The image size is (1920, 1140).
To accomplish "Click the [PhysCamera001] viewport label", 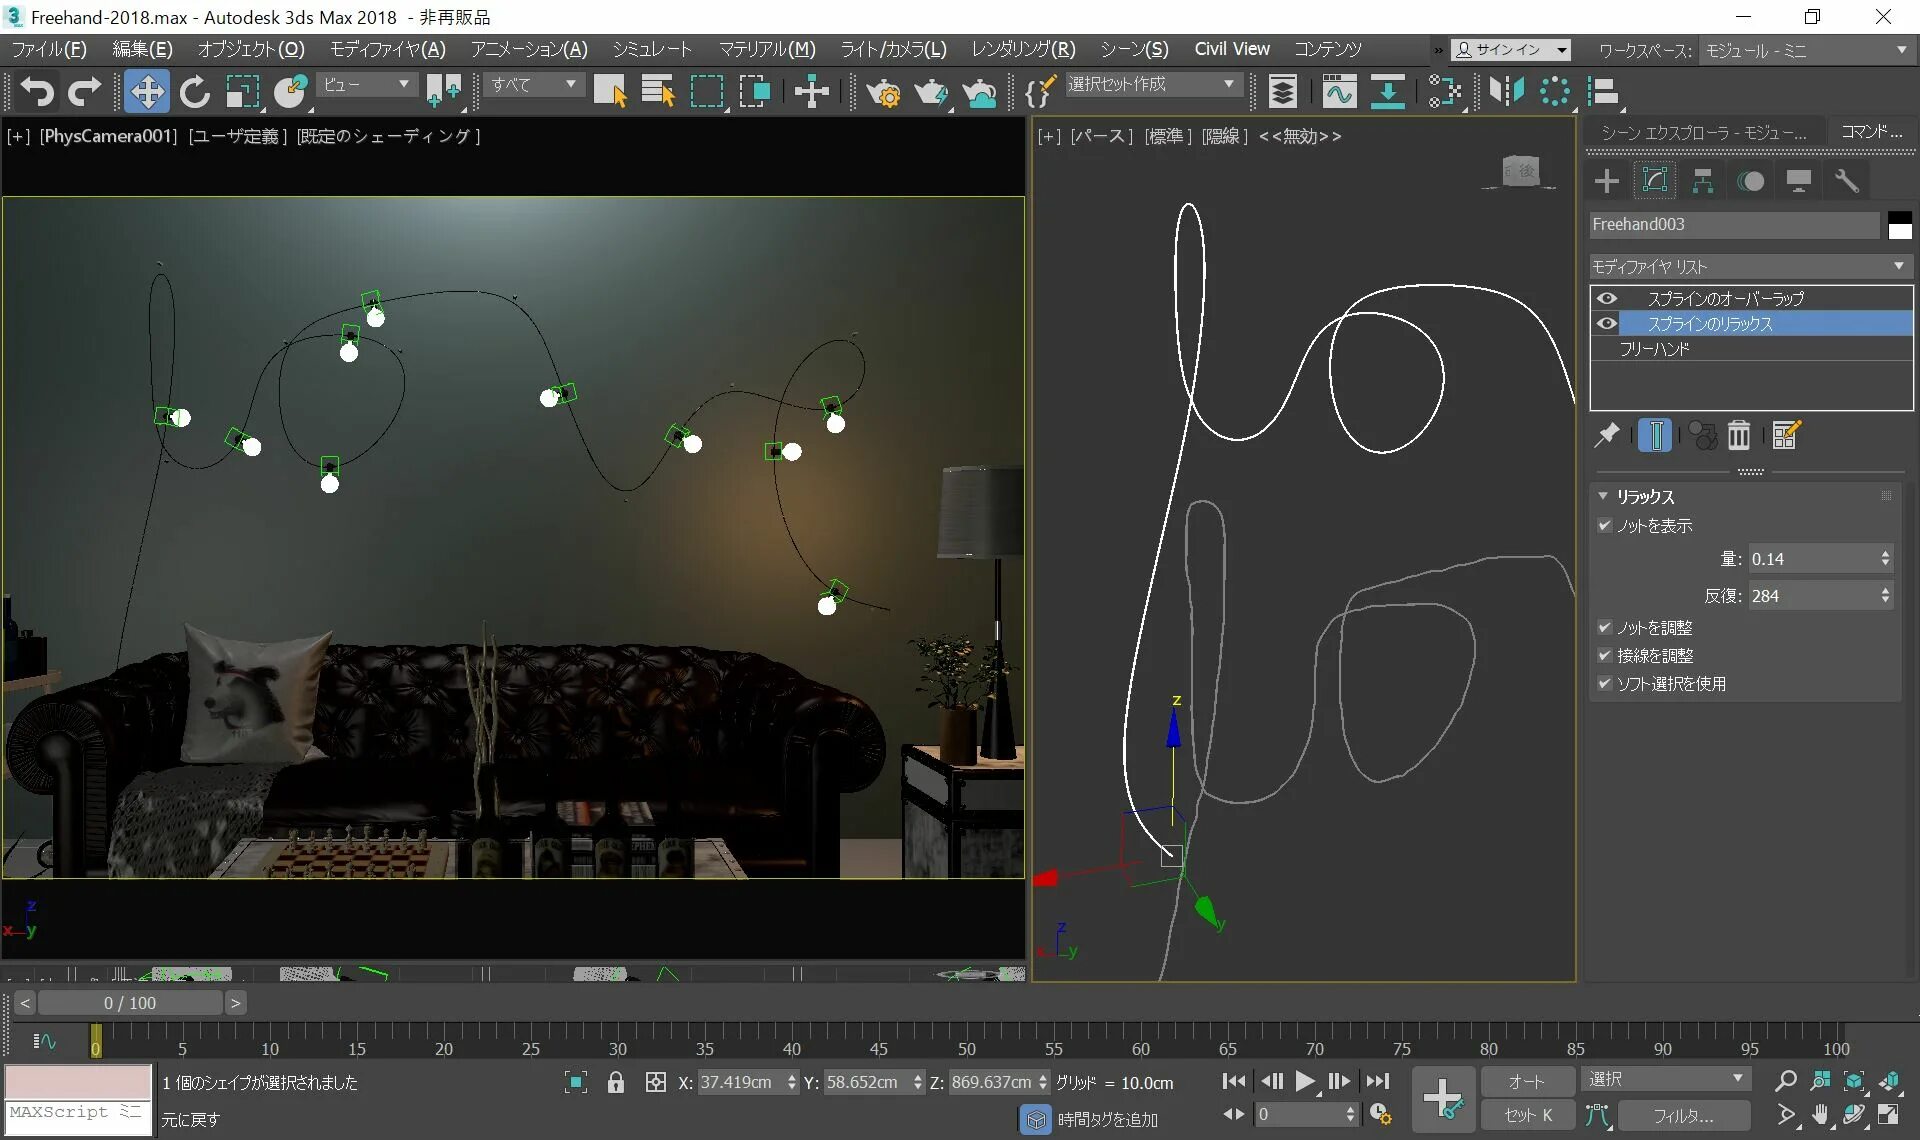I will coord(108,136).
